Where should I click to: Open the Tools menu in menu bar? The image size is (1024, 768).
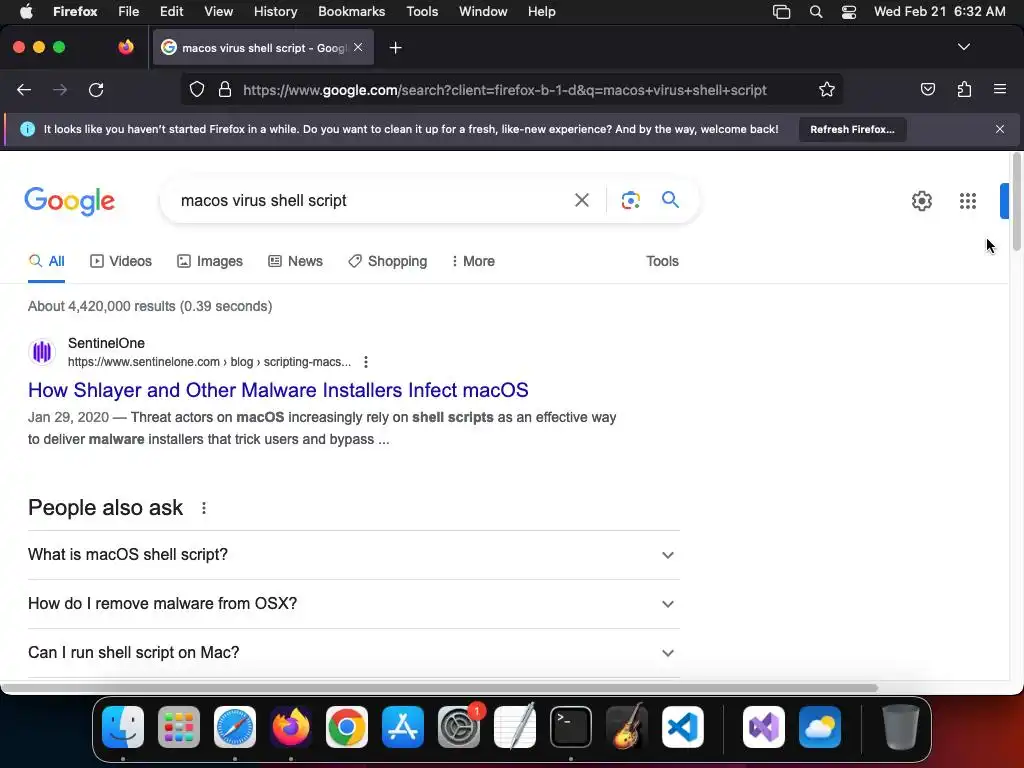point(422,12)
